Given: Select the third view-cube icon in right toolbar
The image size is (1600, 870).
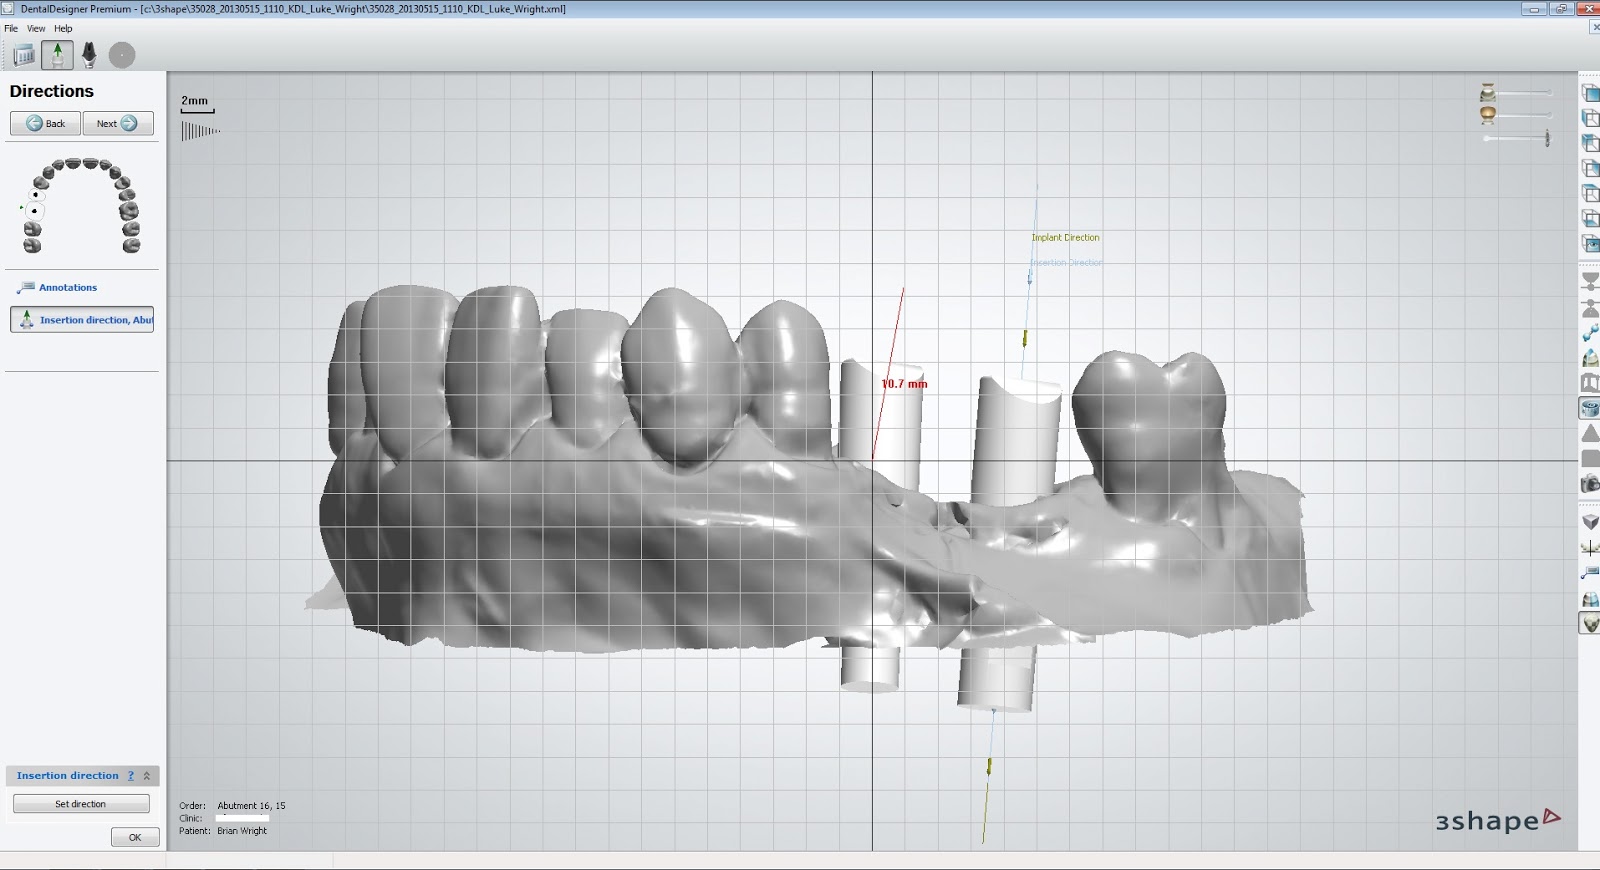Looking at the screenshot, I should (1590, 143).
